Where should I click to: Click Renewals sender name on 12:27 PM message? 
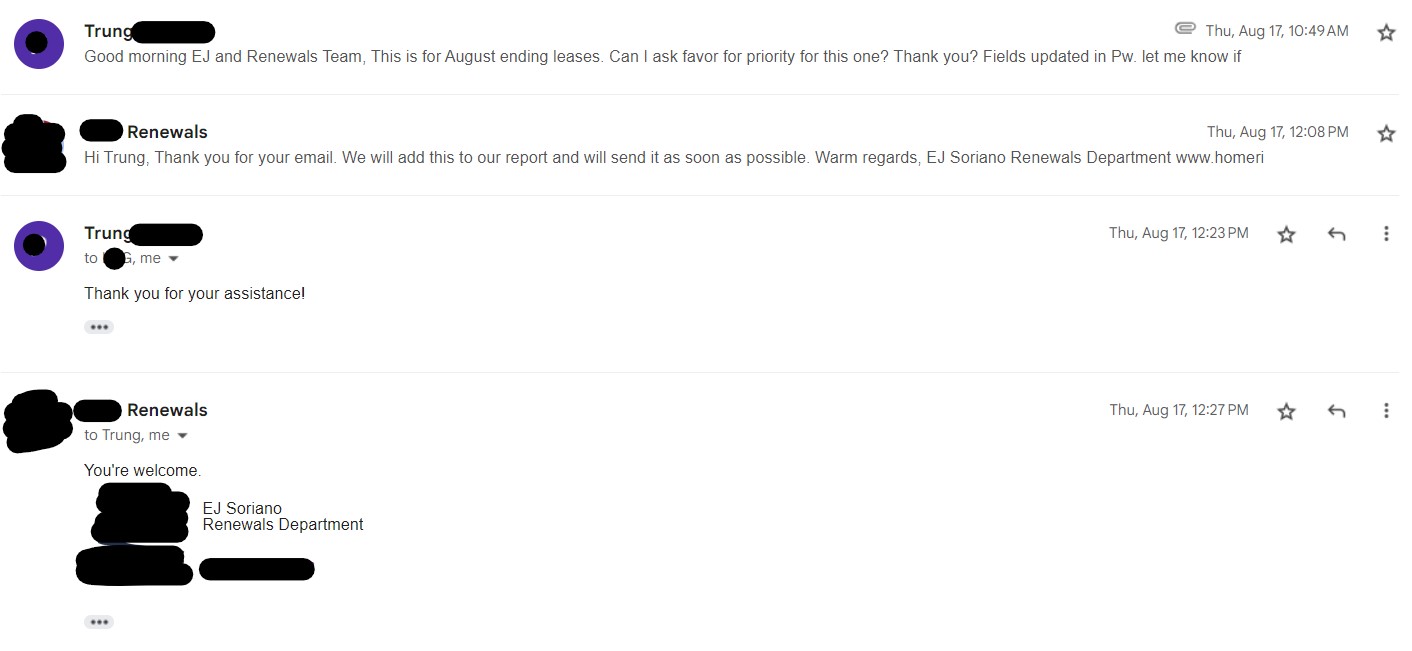click(x=167, y=410)
